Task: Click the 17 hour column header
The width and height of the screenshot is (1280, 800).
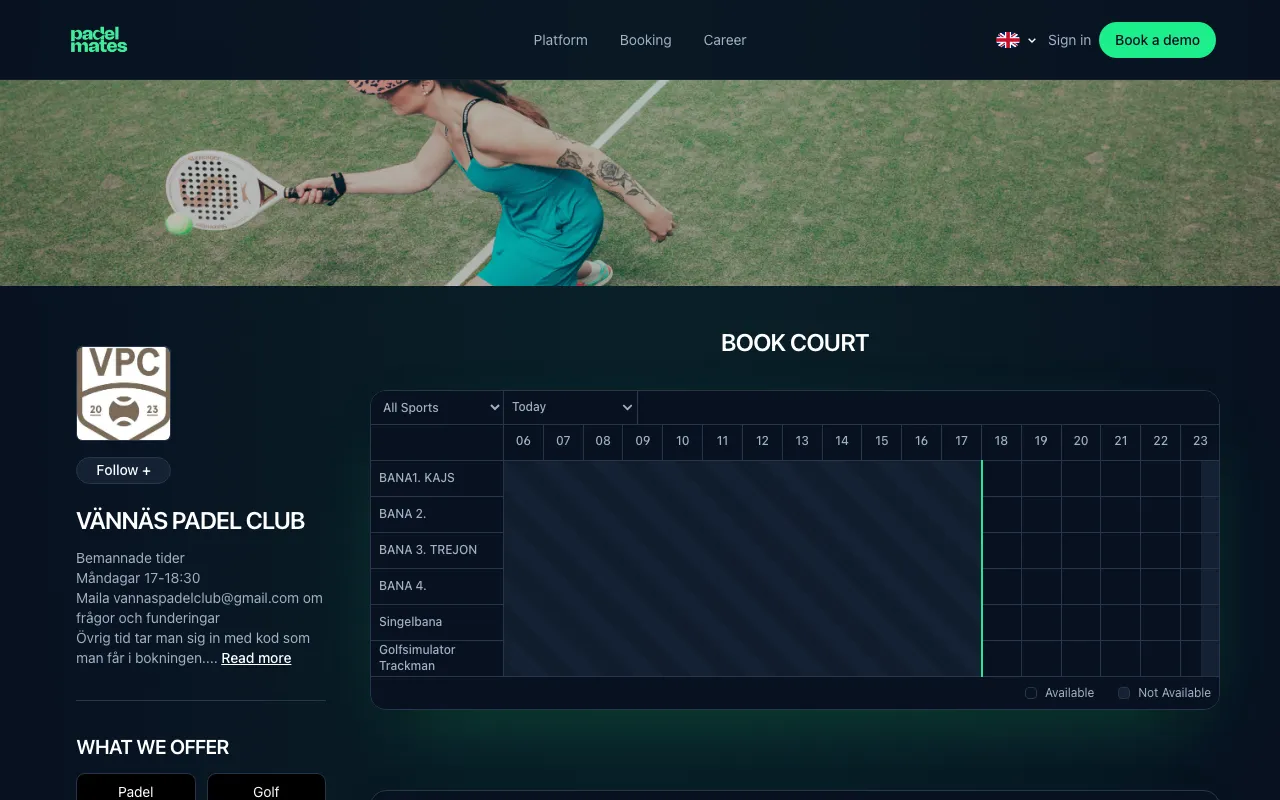Action: [x=961, y=441]
